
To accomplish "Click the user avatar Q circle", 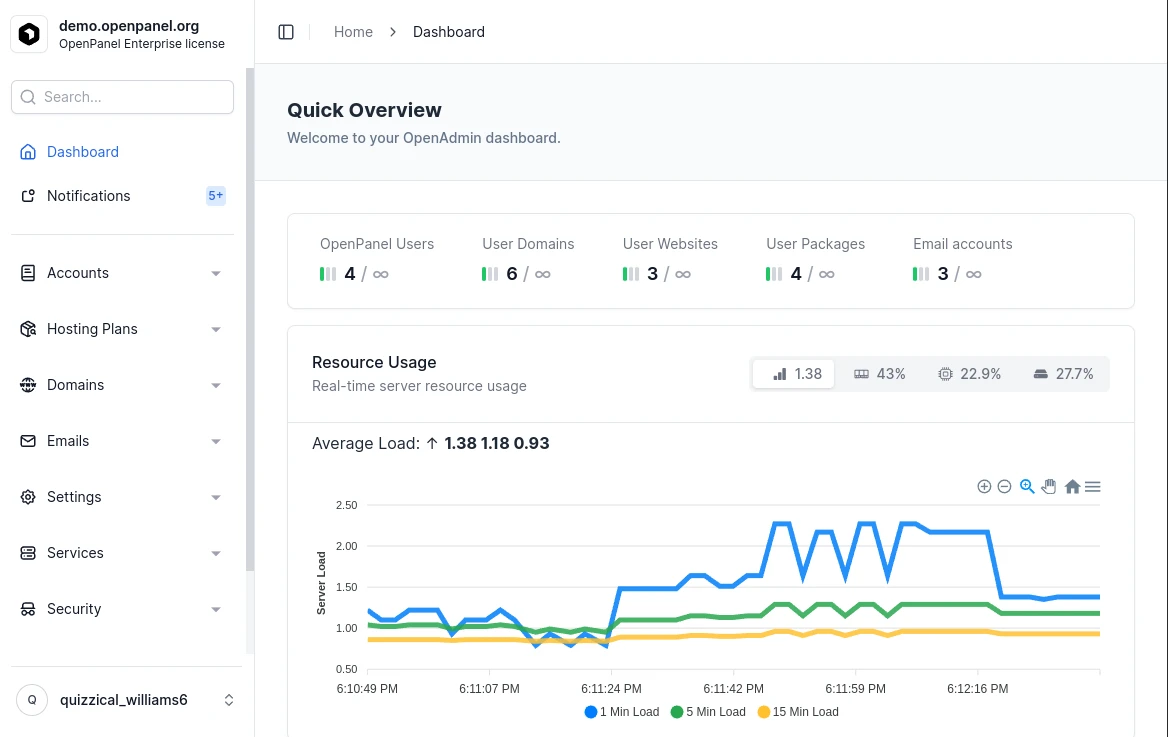I will coord(32,700).
